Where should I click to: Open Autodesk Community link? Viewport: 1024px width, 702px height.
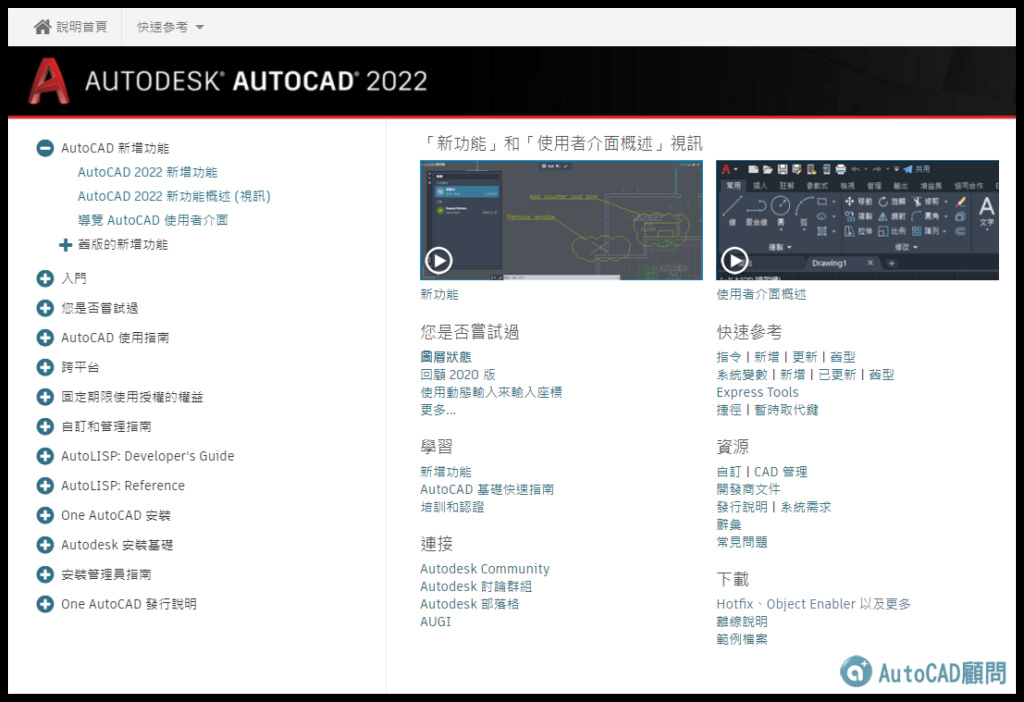pyautogui.click(x=485, y=569)
